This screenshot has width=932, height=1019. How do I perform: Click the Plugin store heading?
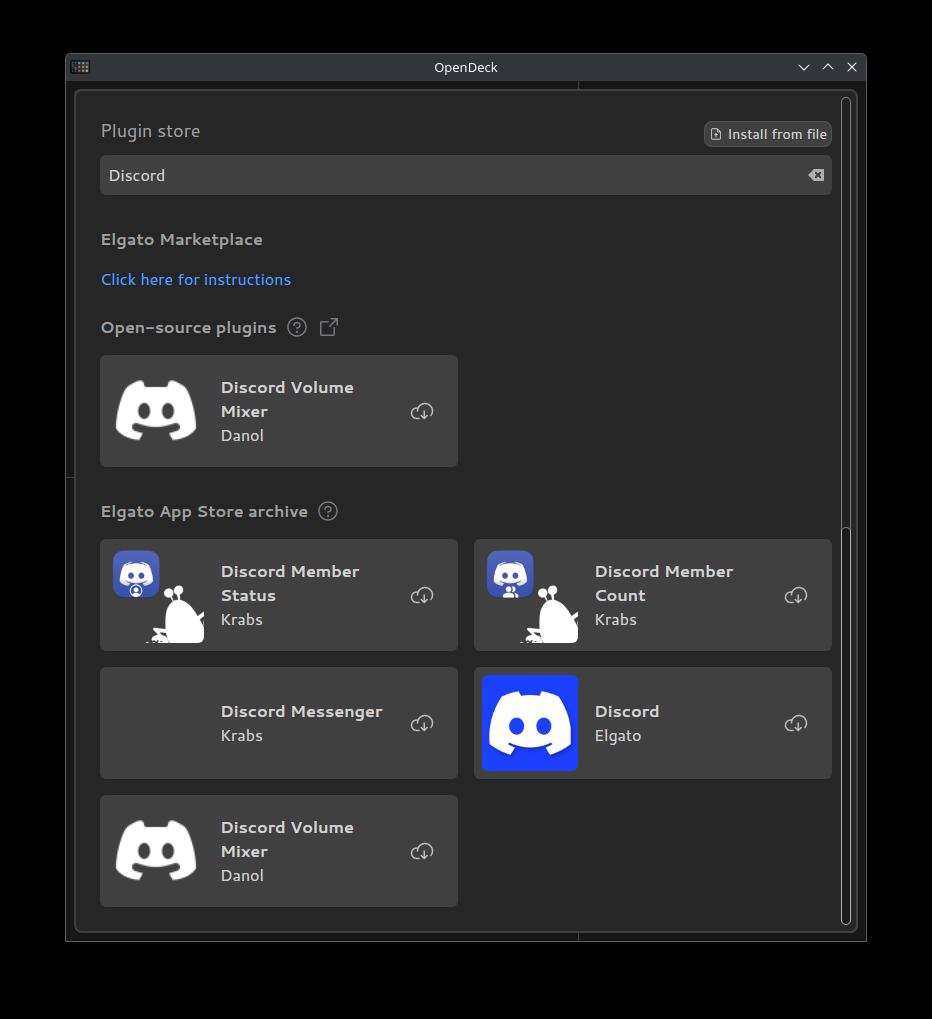pos(150,131)
